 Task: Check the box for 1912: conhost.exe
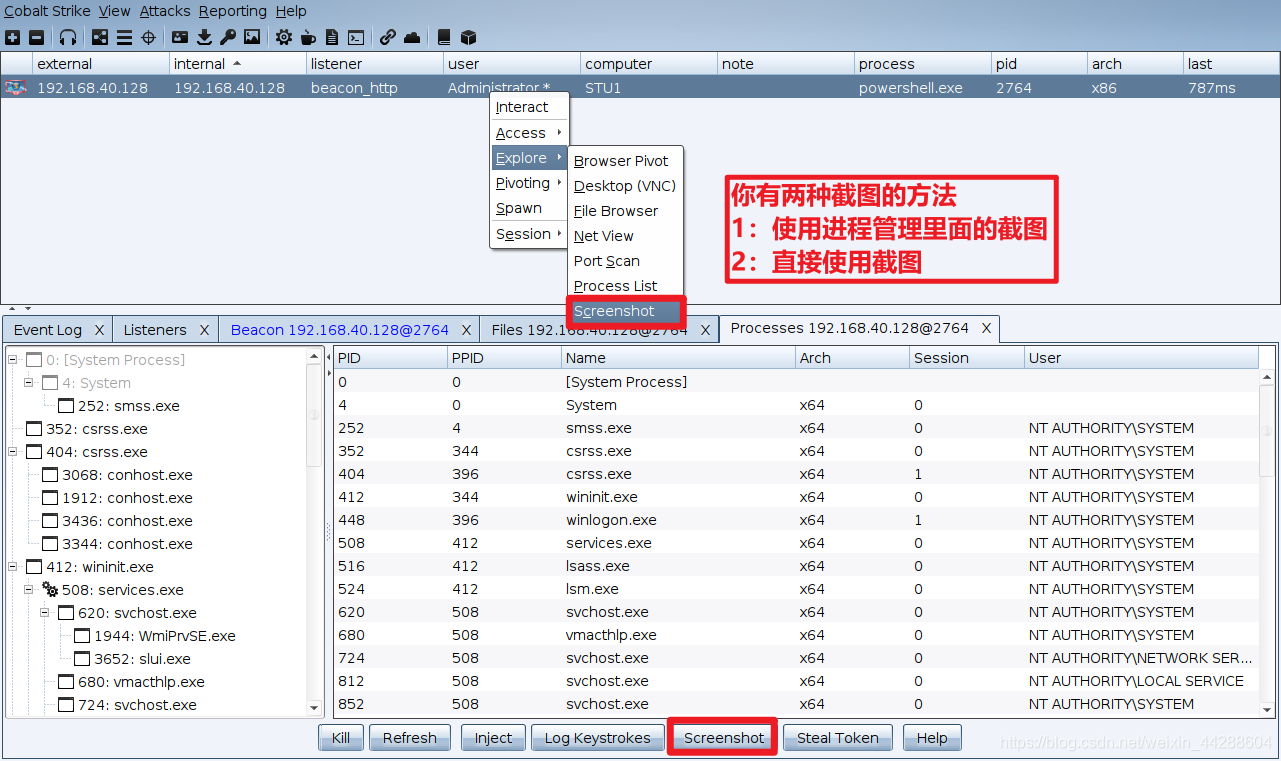(50, 498)
